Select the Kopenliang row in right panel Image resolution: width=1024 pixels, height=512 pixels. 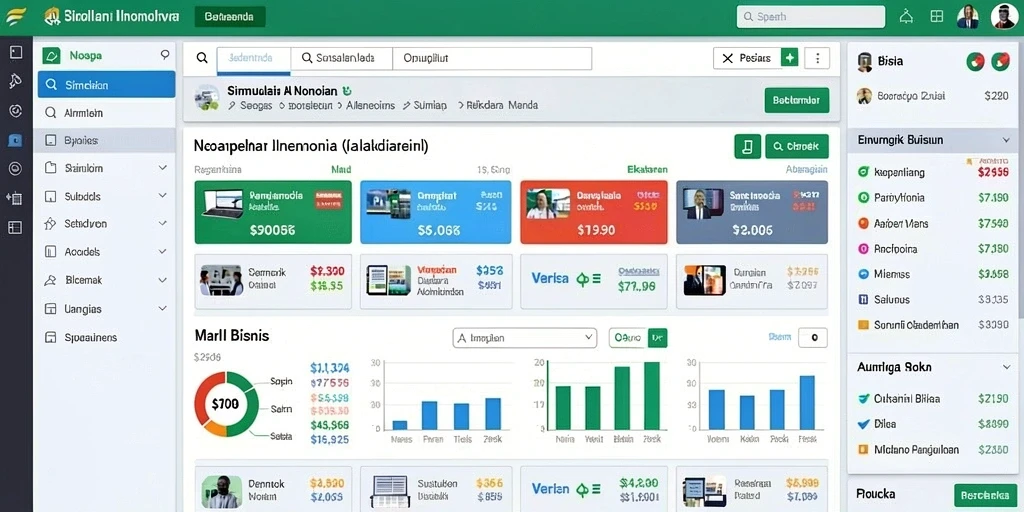tap(932, 172)
